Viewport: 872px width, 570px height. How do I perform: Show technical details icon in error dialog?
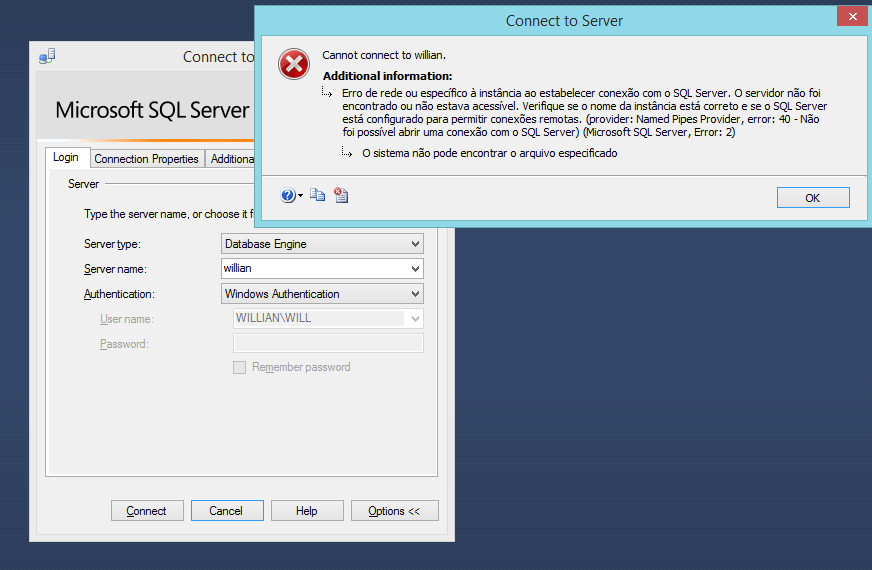point(341,195)
